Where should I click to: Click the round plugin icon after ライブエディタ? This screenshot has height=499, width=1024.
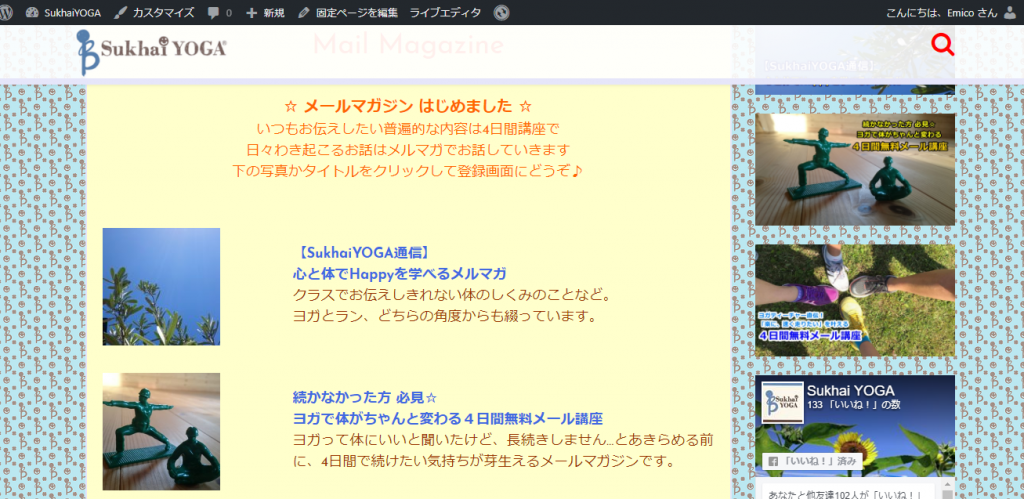[x=501, y=12]
